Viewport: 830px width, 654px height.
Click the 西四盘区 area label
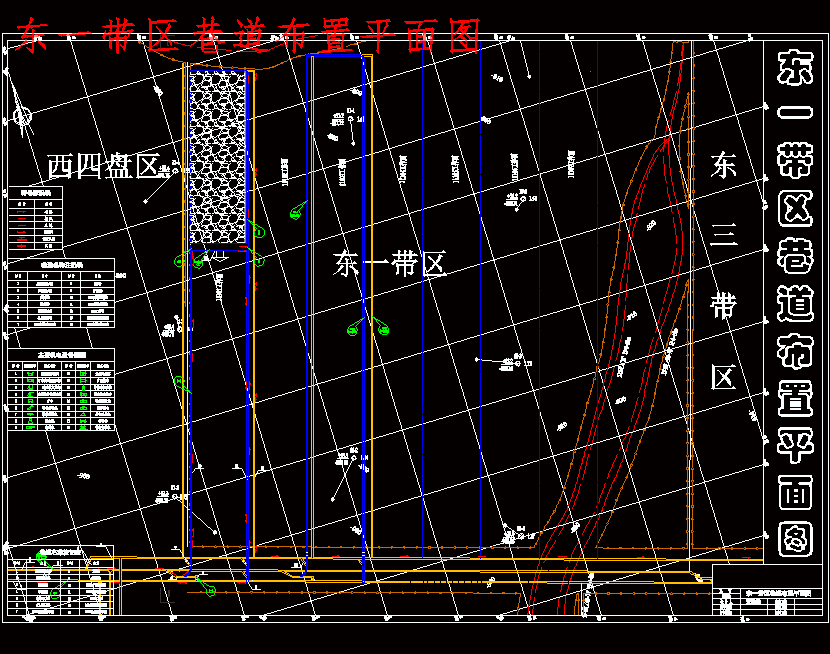104,166
